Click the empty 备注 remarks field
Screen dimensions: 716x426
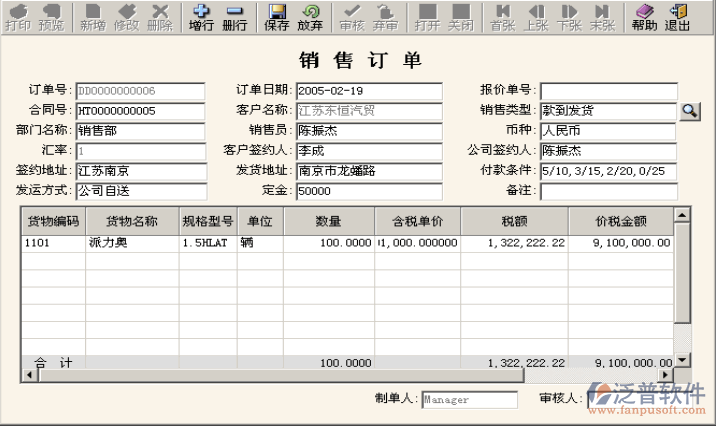[608, 191]
